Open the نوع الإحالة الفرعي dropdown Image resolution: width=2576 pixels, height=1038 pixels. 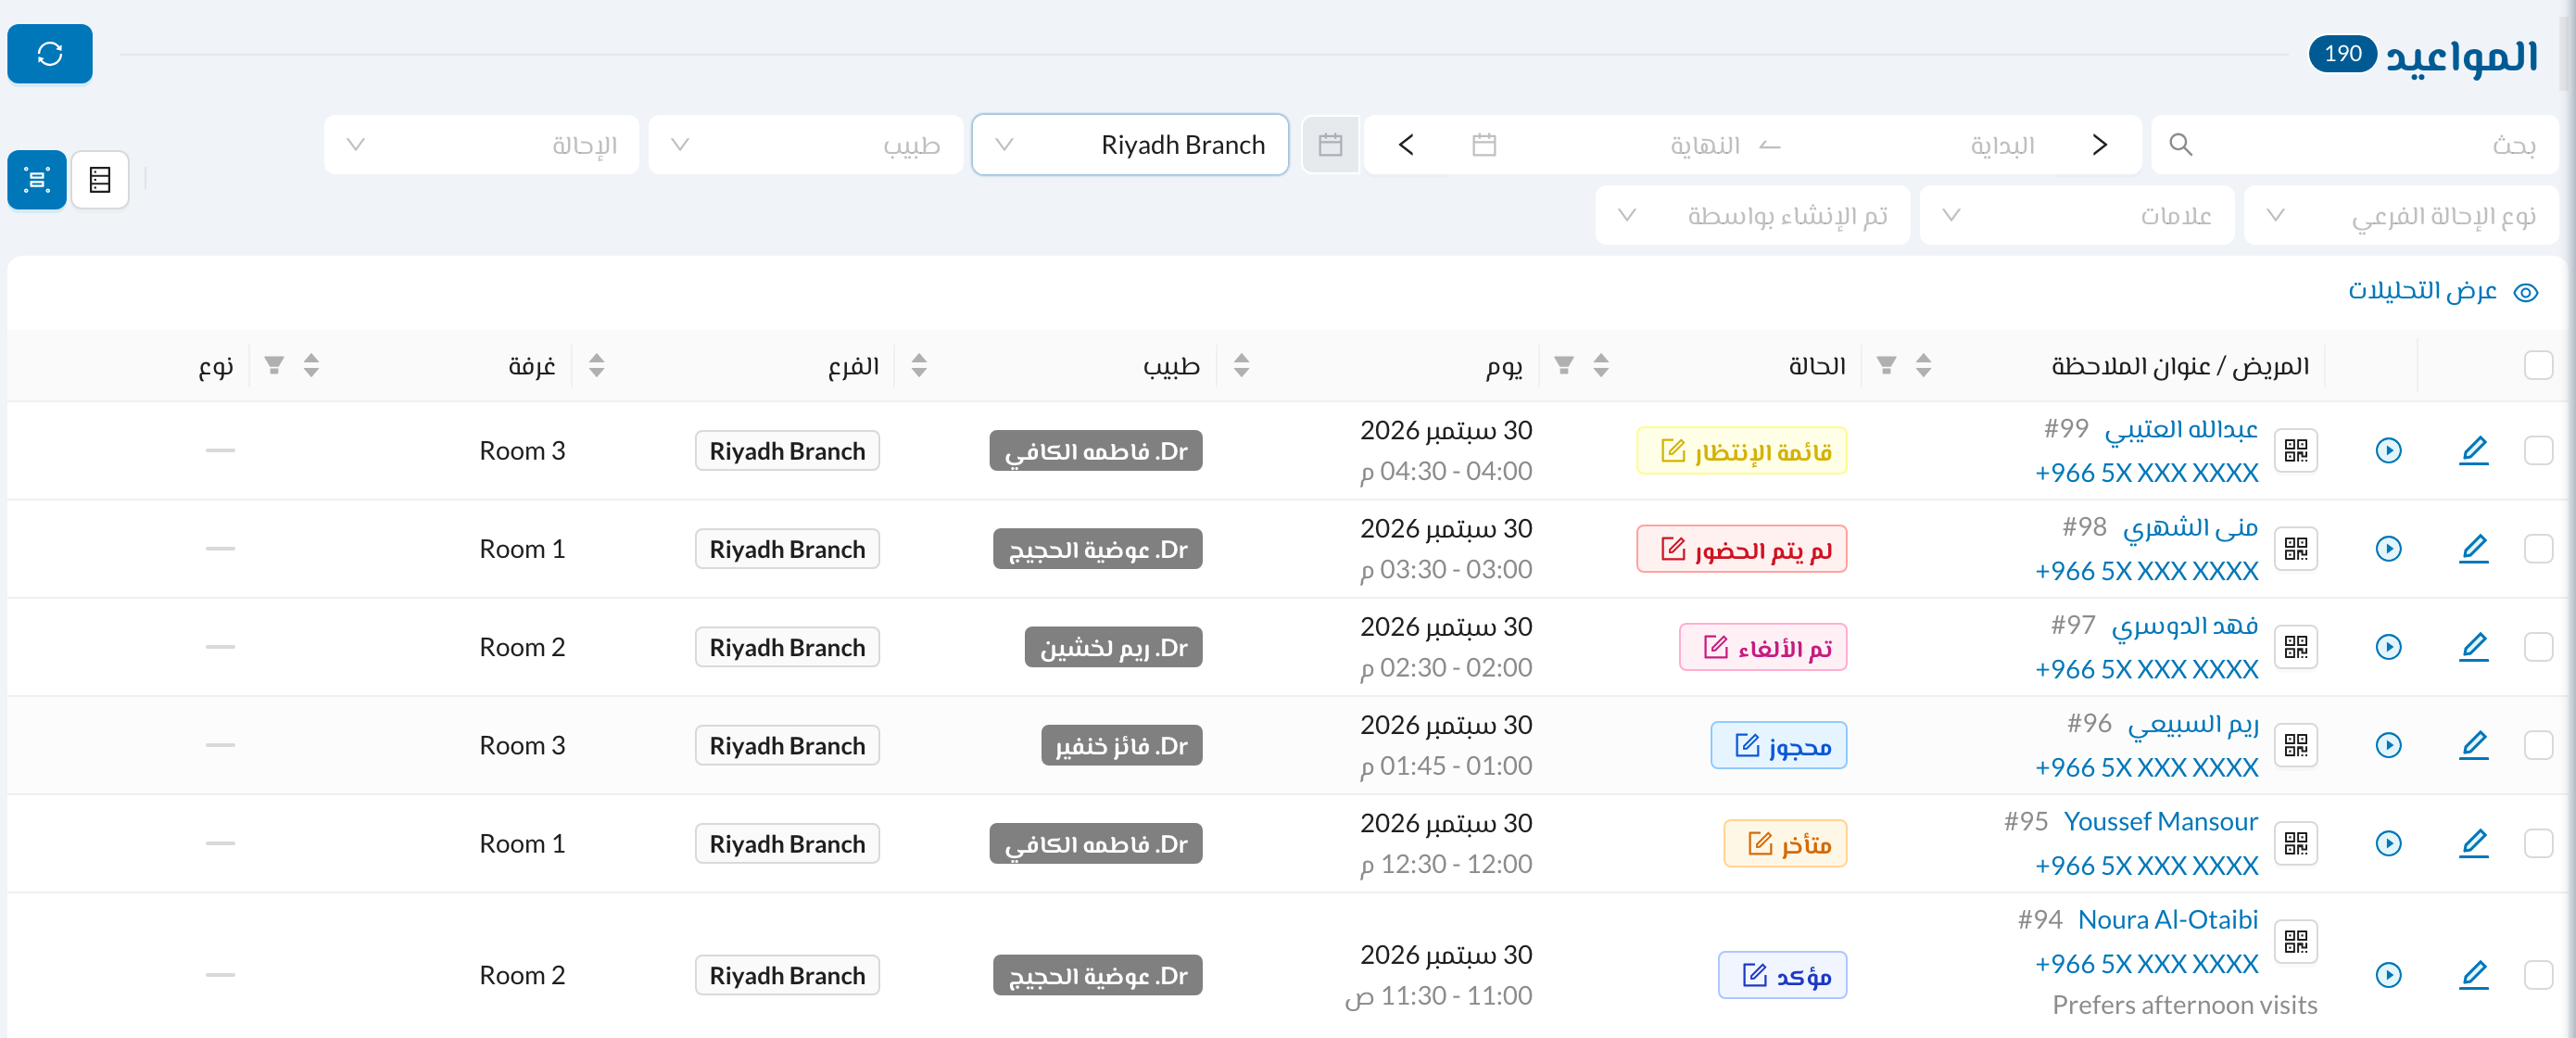2401,215
